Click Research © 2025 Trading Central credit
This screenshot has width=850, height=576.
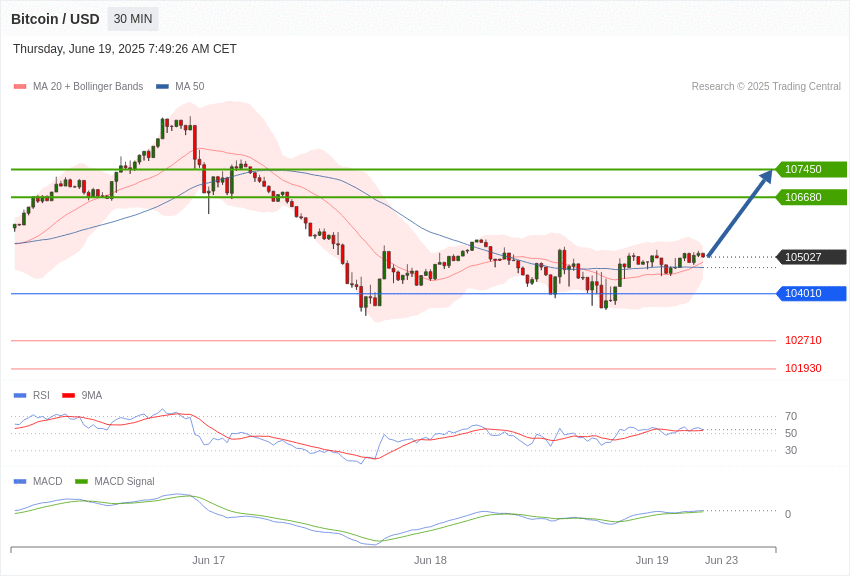[766, 86]
